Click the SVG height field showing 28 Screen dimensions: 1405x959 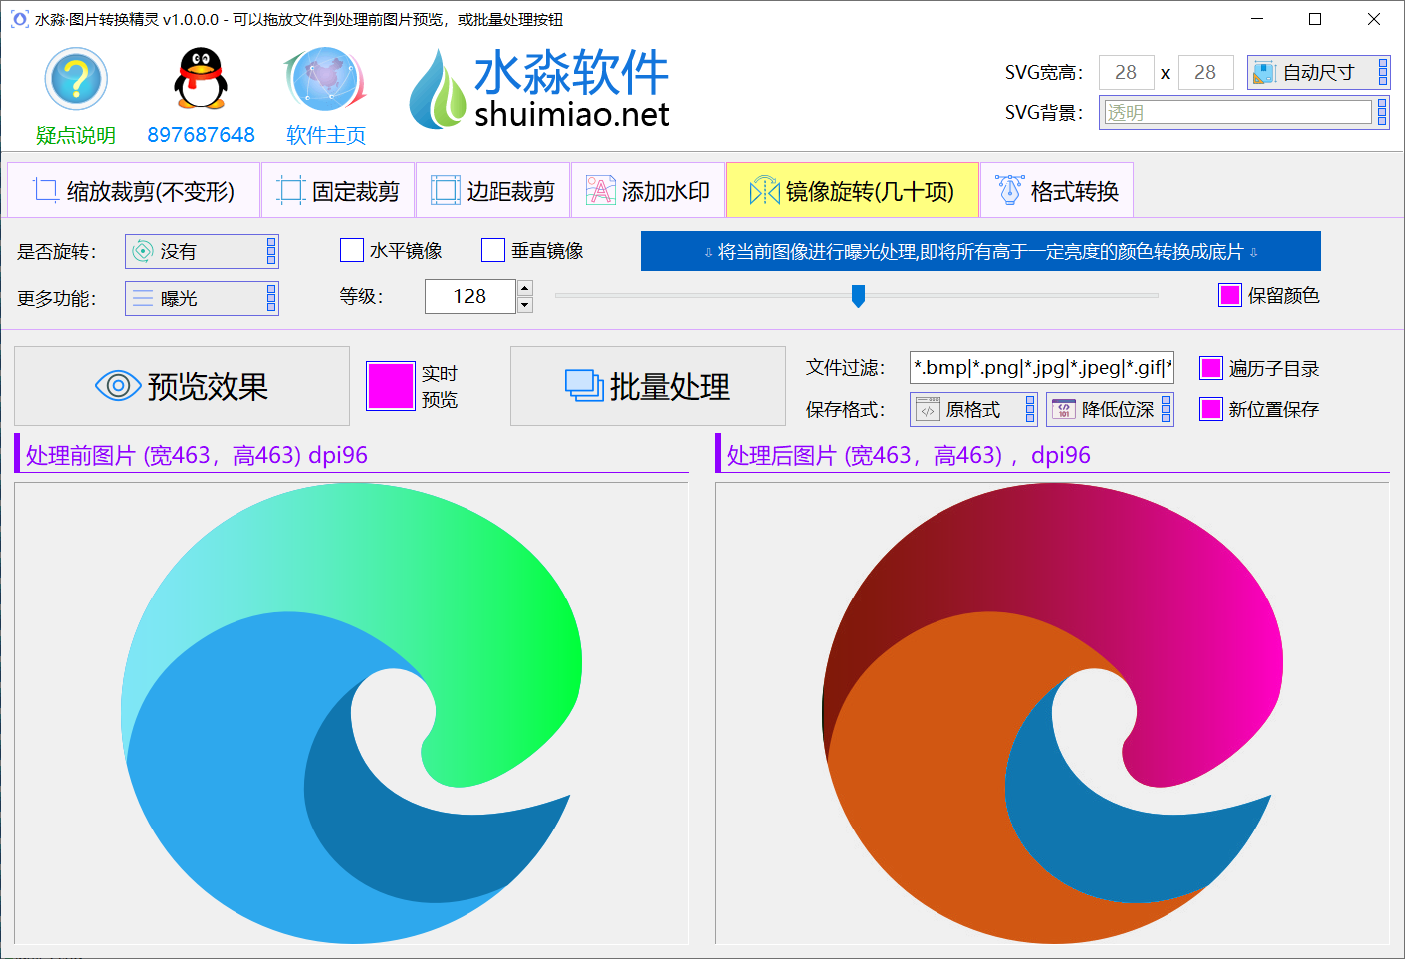pos(1206,73)
